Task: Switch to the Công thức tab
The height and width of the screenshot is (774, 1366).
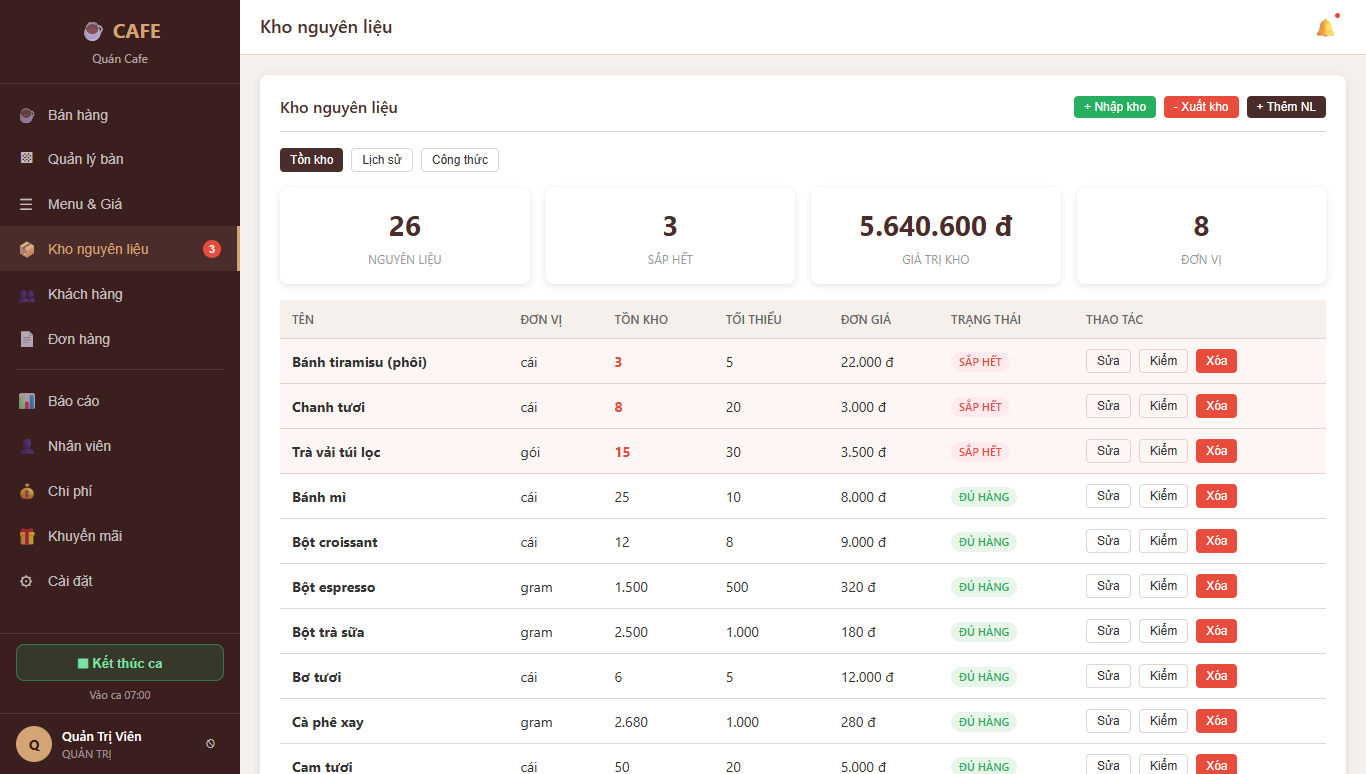Action: click(x=460, y=160)
